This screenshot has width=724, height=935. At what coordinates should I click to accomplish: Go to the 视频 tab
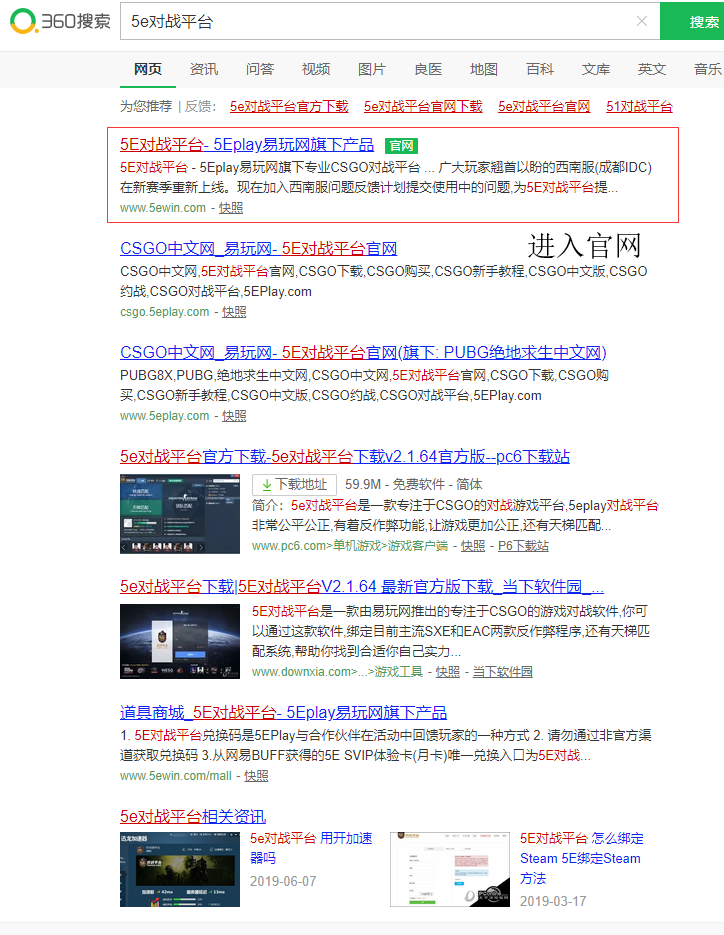pyautogui.click(x=316, y=69)
